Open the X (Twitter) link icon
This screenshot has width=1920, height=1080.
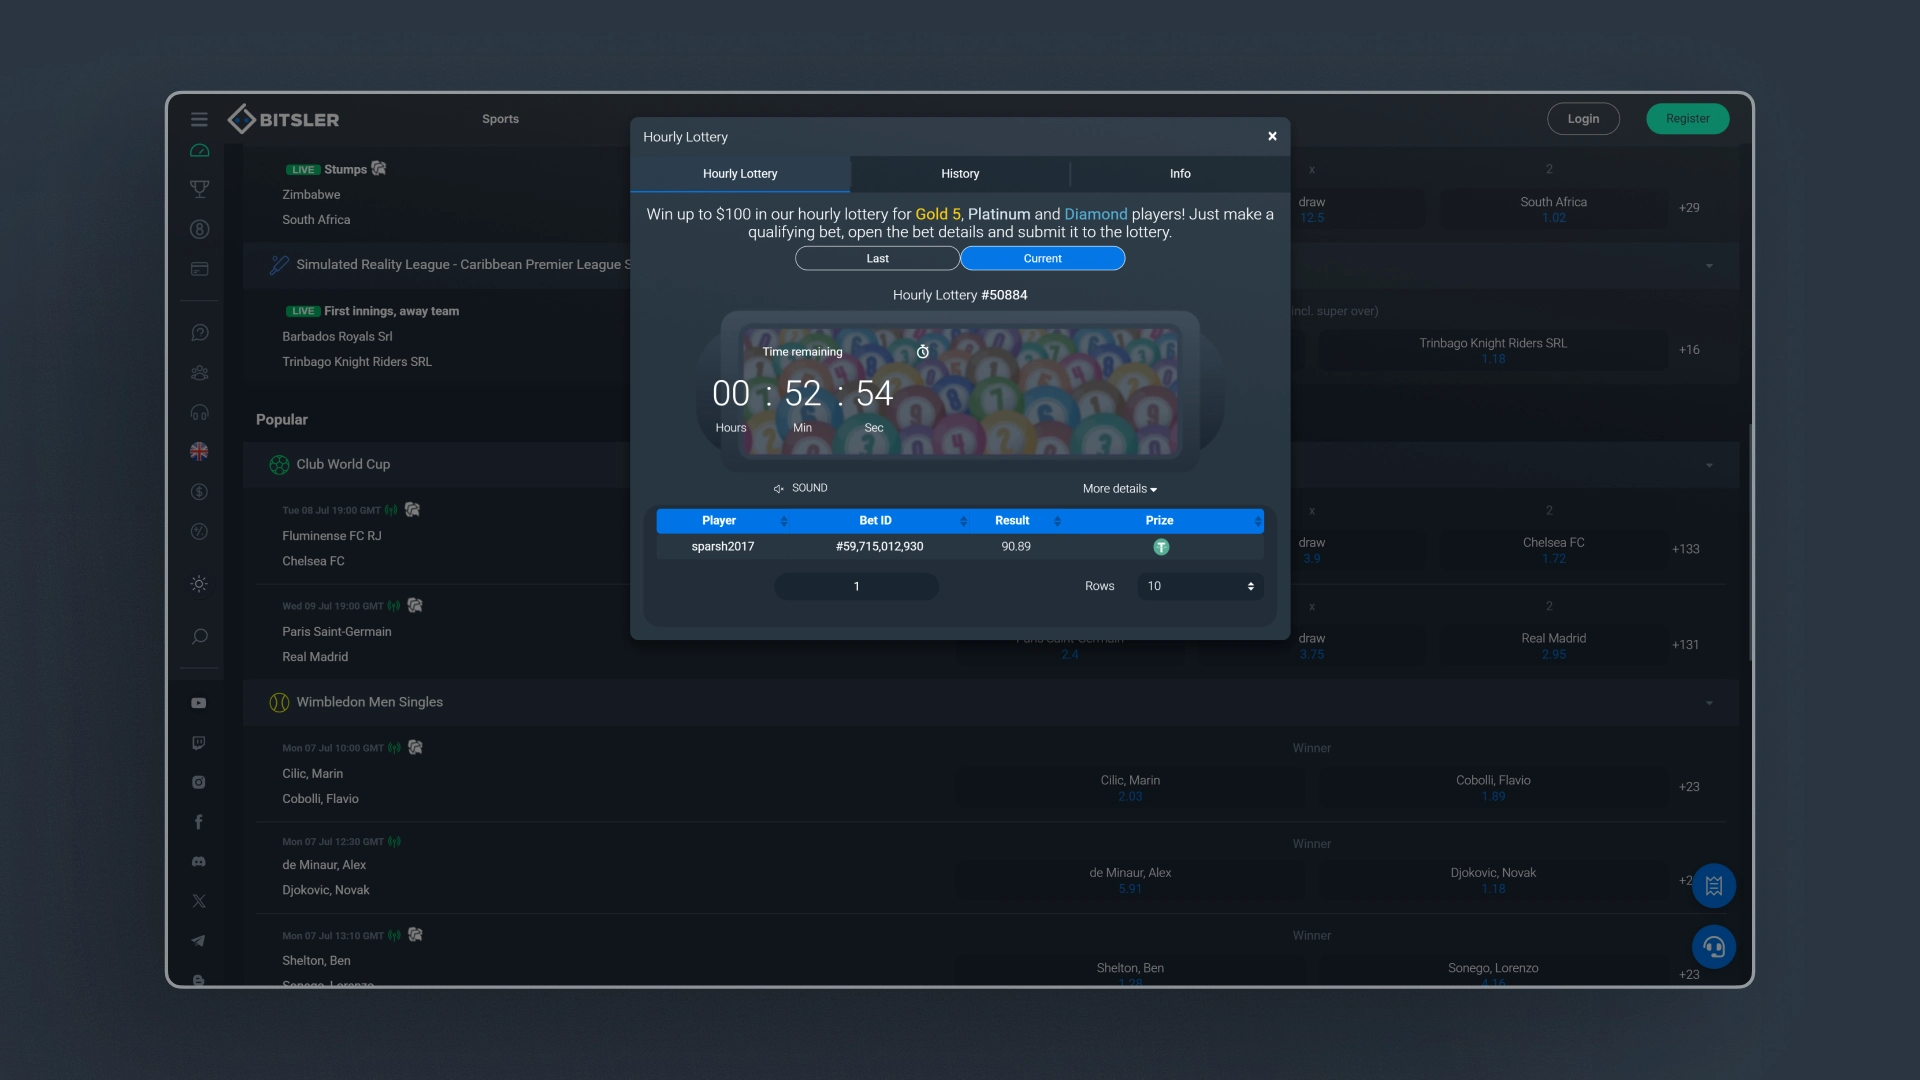coord(199,901)
